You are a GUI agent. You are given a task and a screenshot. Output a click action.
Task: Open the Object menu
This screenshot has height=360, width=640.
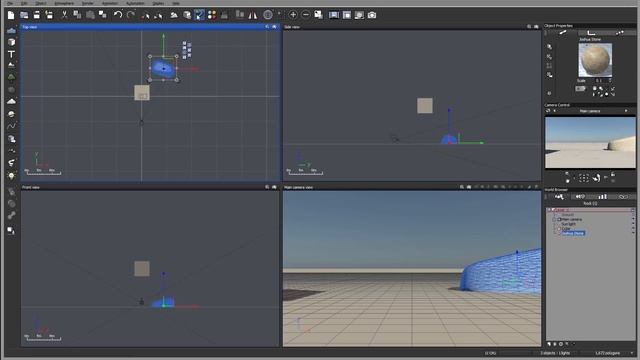click(x=40, y=3)
